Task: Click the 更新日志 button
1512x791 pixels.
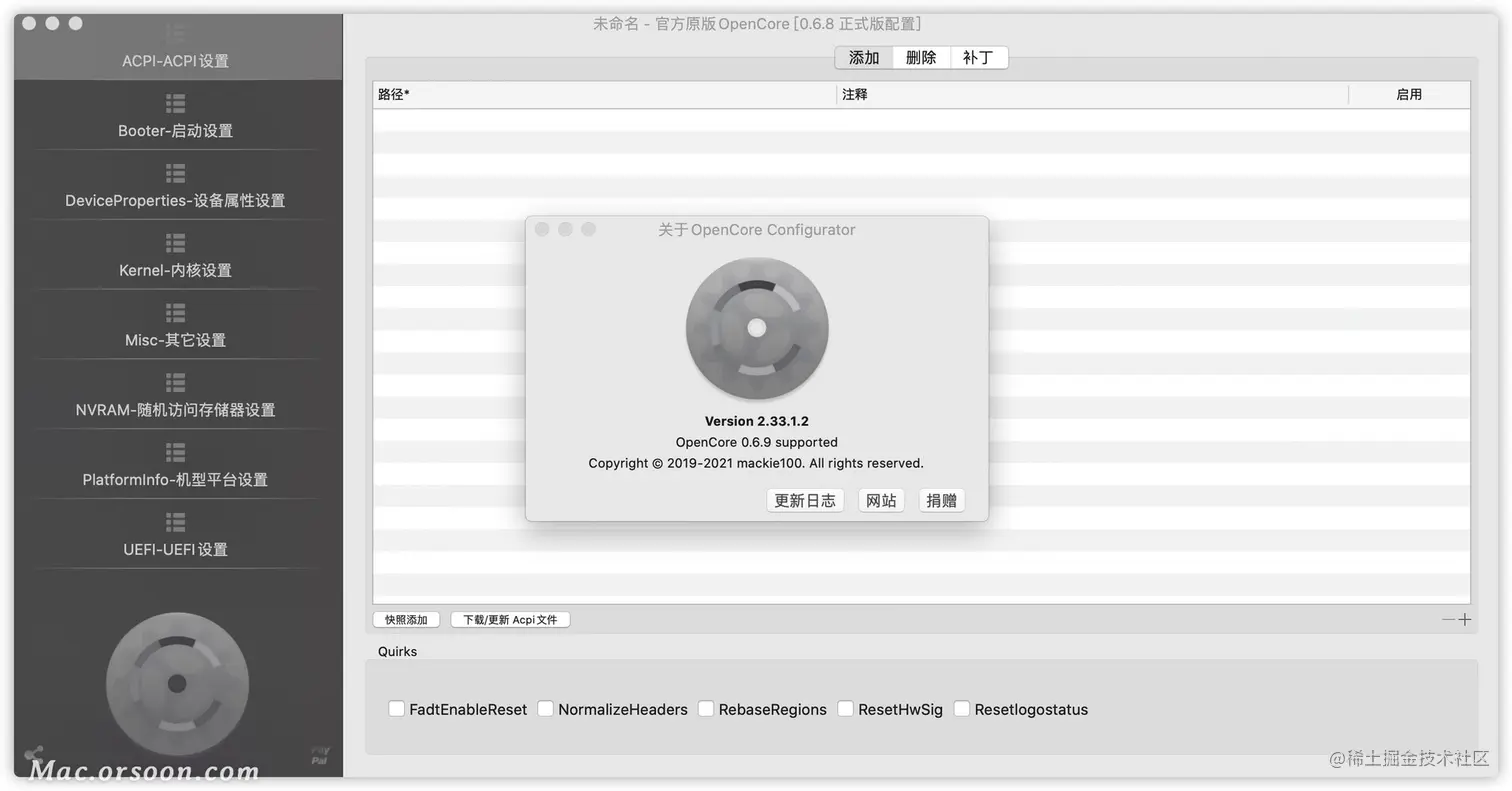Action: [x=805, y=500]
